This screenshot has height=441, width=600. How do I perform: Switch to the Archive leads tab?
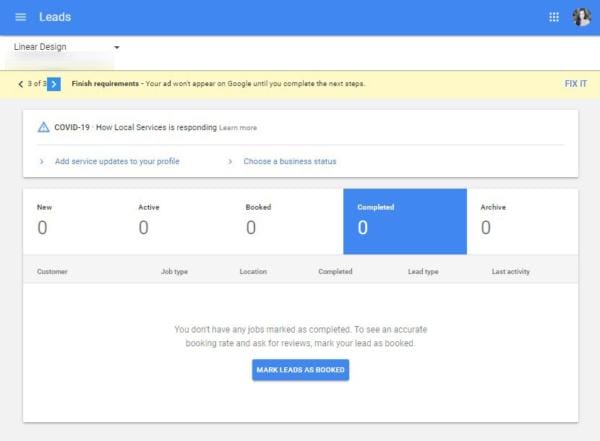[x=522, y=221]
